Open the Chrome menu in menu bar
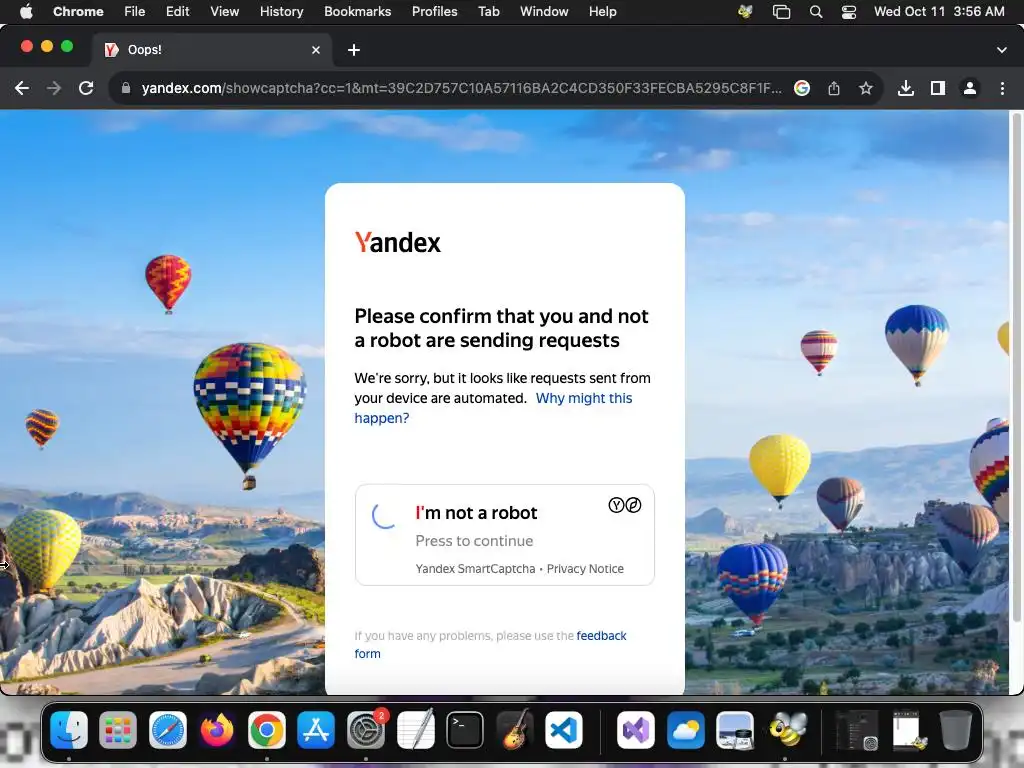This screenshot has width=1024, height=768. [x=78, y=11]
